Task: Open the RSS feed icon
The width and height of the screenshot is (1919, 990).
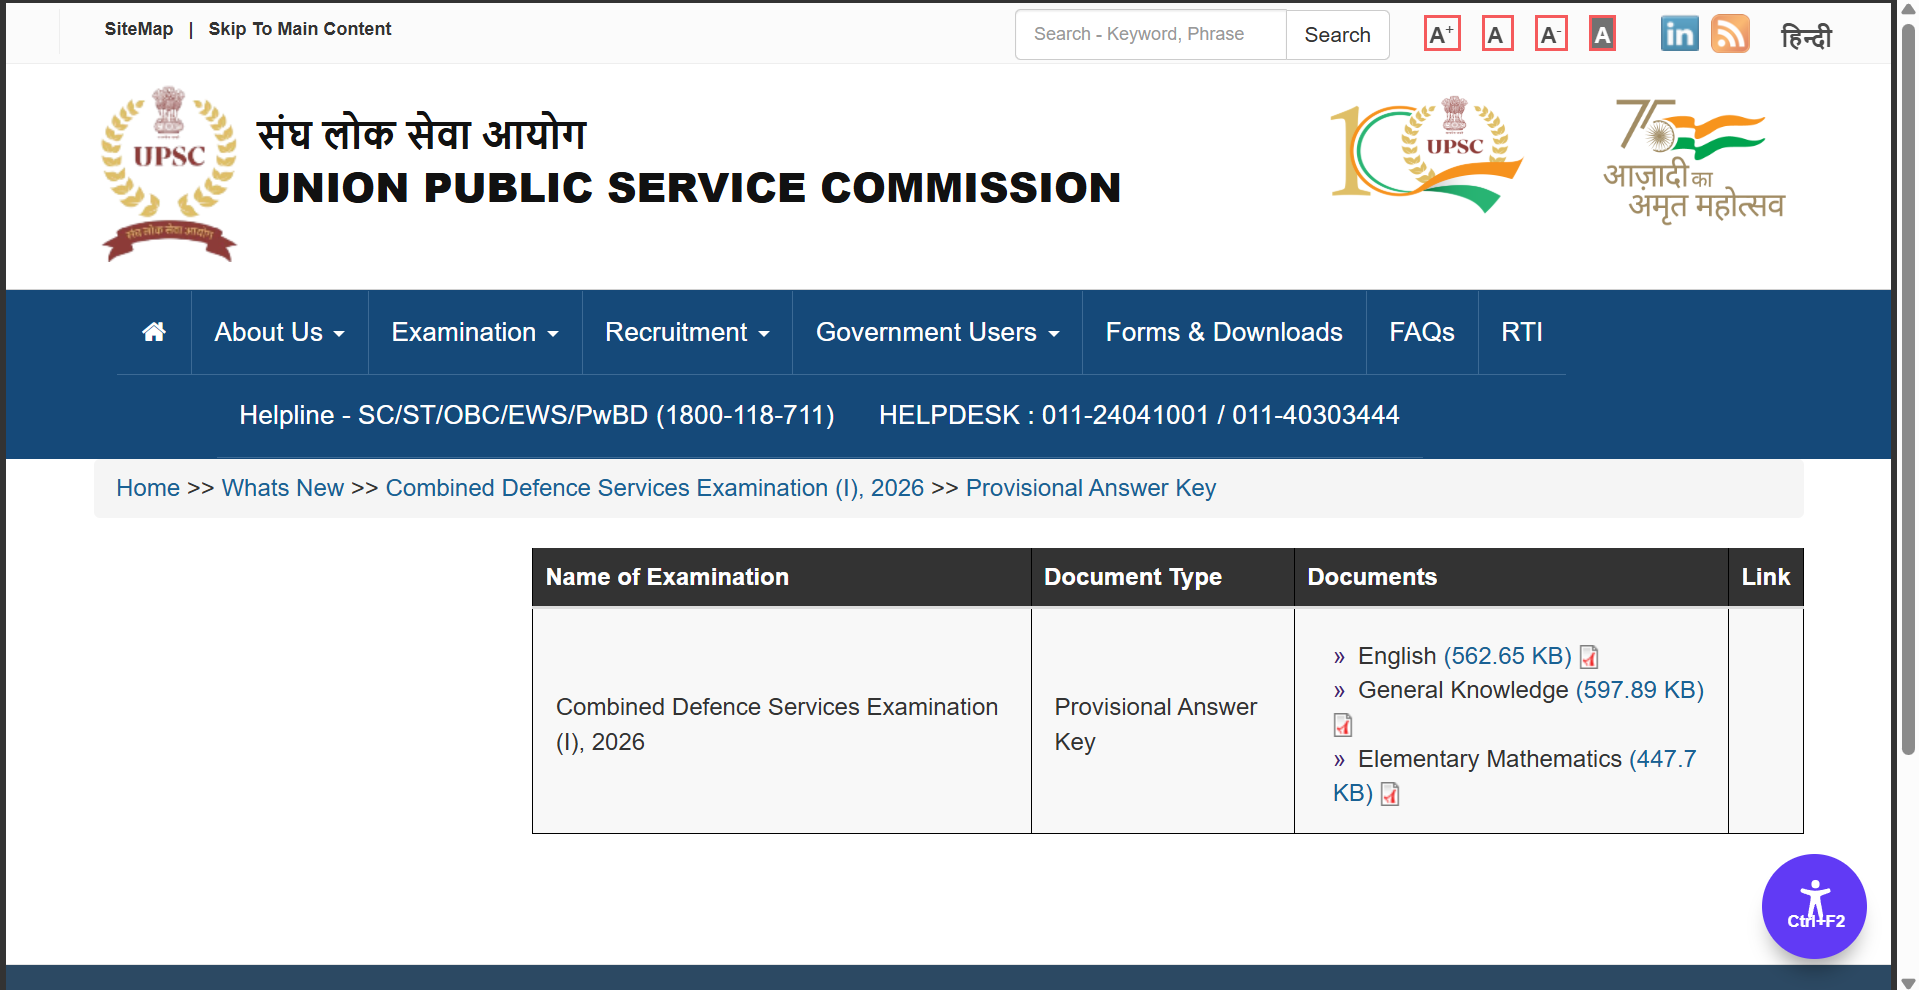Action: click(x=1730, y=34)
